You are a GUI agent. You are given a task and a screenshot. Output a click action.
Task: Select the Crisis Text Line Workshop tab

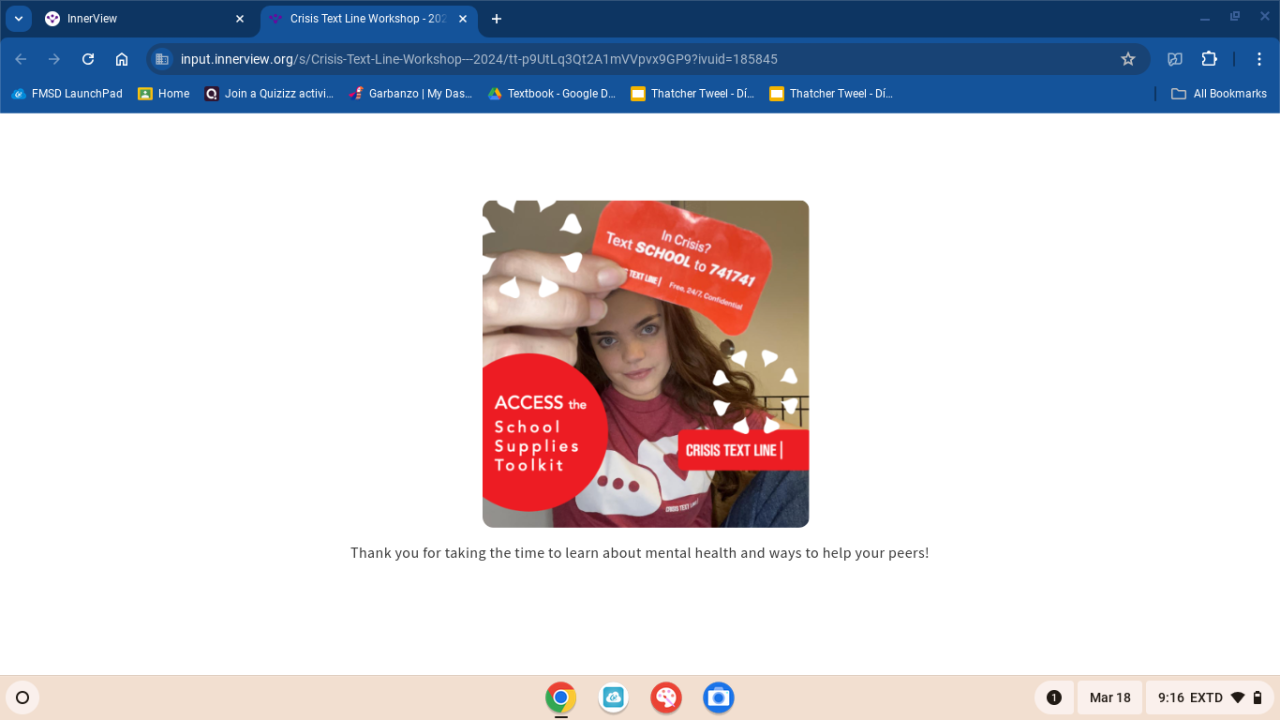point(367,19)
